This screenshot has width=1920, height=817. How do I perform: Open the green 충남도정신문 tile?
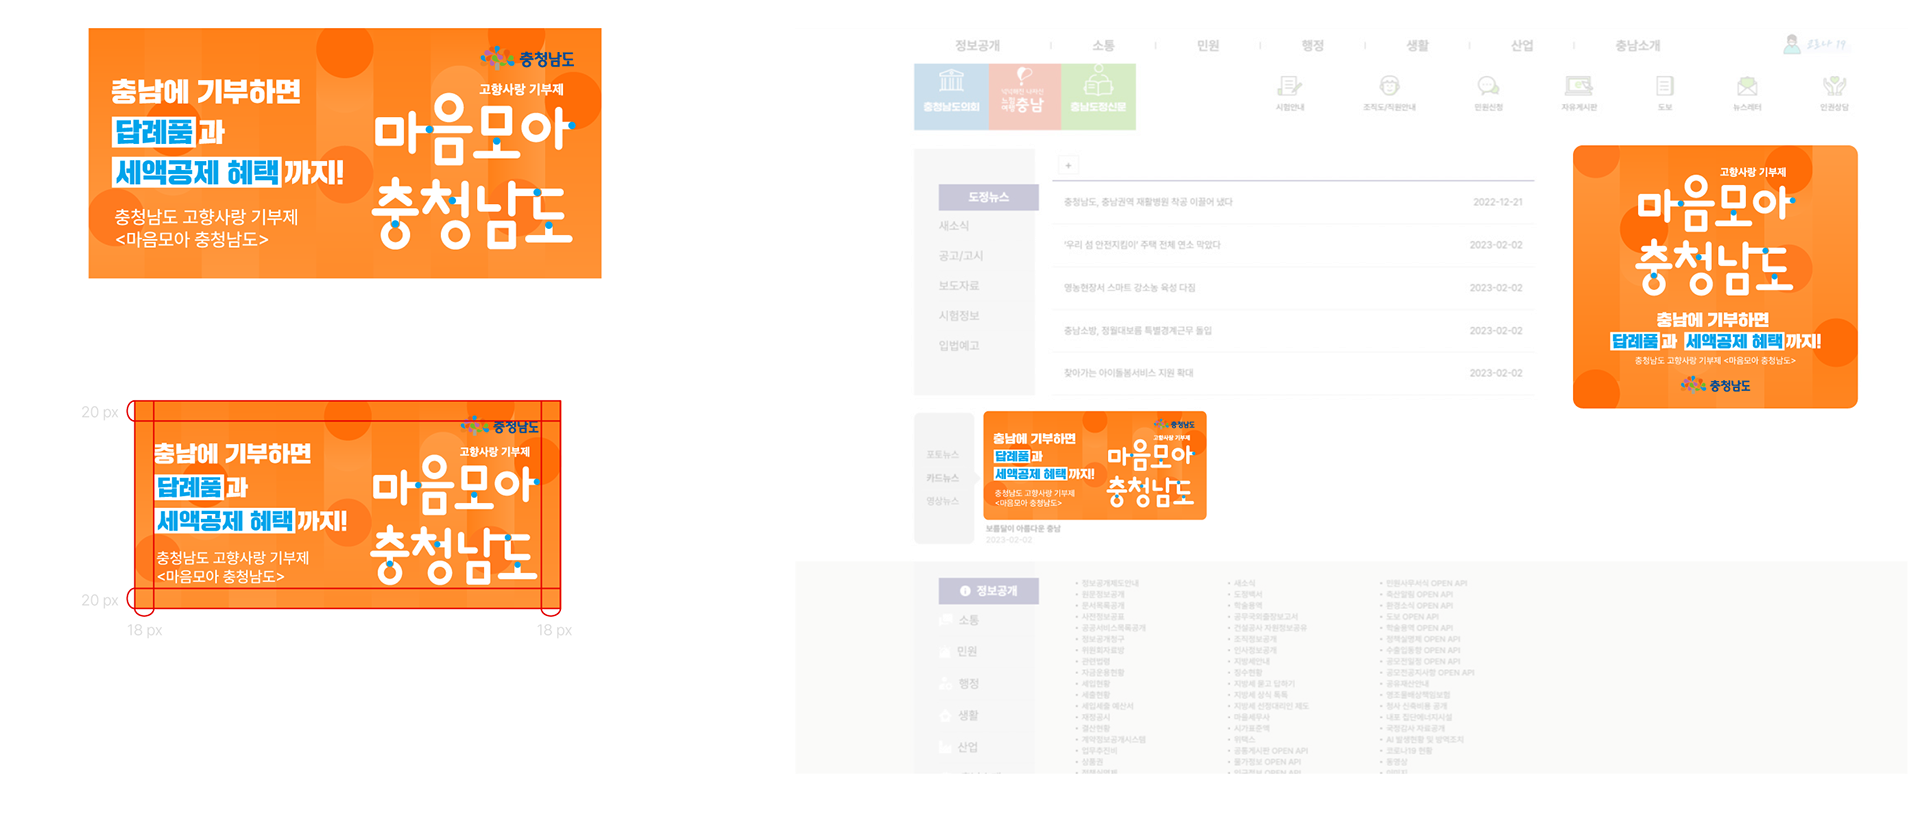point(1098,96)
